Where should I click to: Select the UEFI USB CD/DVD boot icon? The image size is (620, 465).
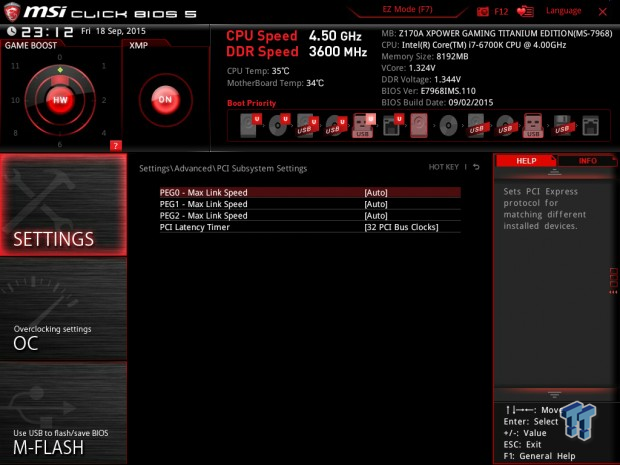[336, 125]
